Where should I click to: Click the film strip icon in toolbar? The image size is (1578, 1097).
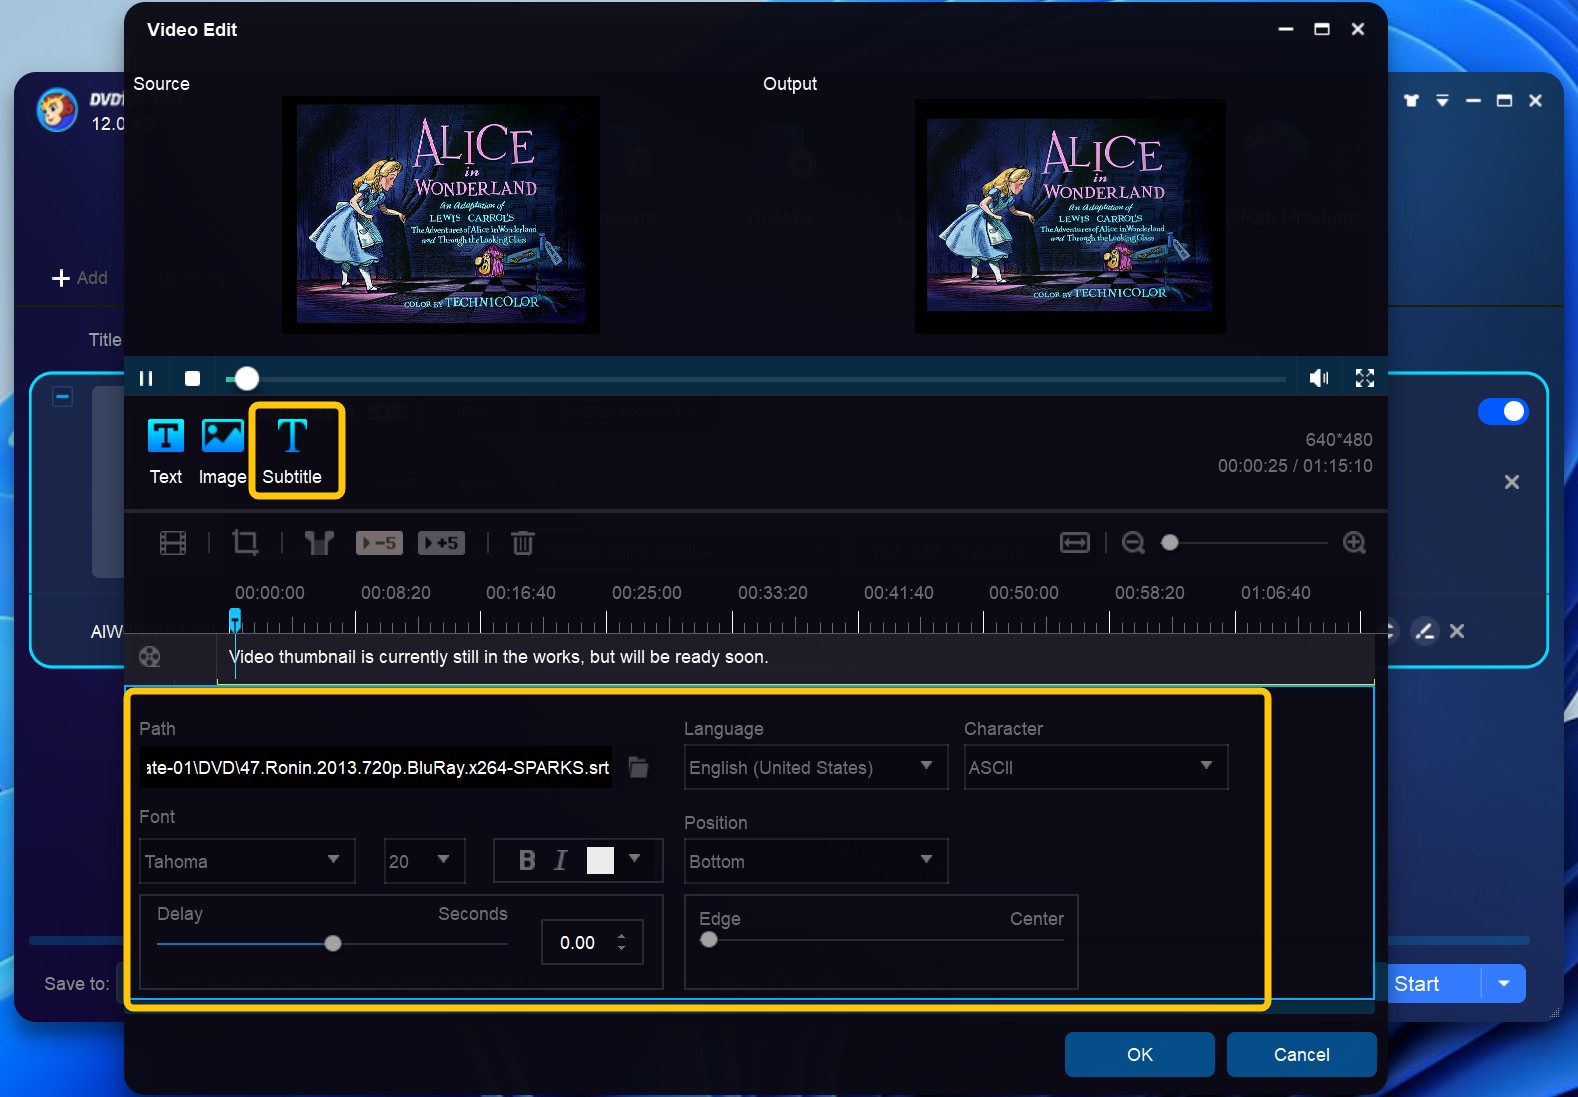coord(173,543)
